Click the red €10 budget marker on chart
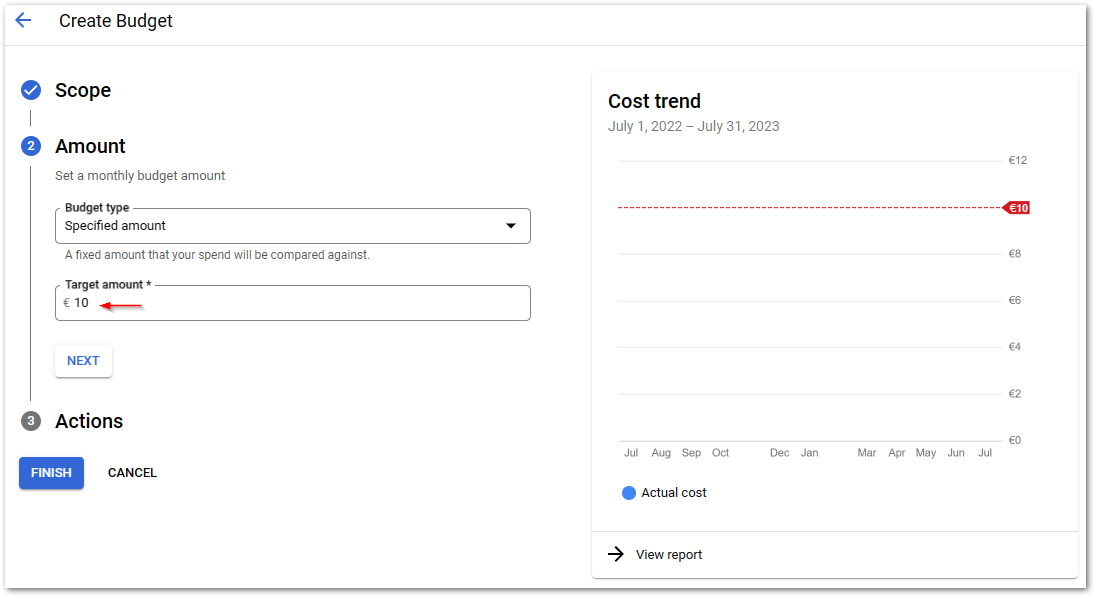 pyautogui.click(x=1016, y=207)
